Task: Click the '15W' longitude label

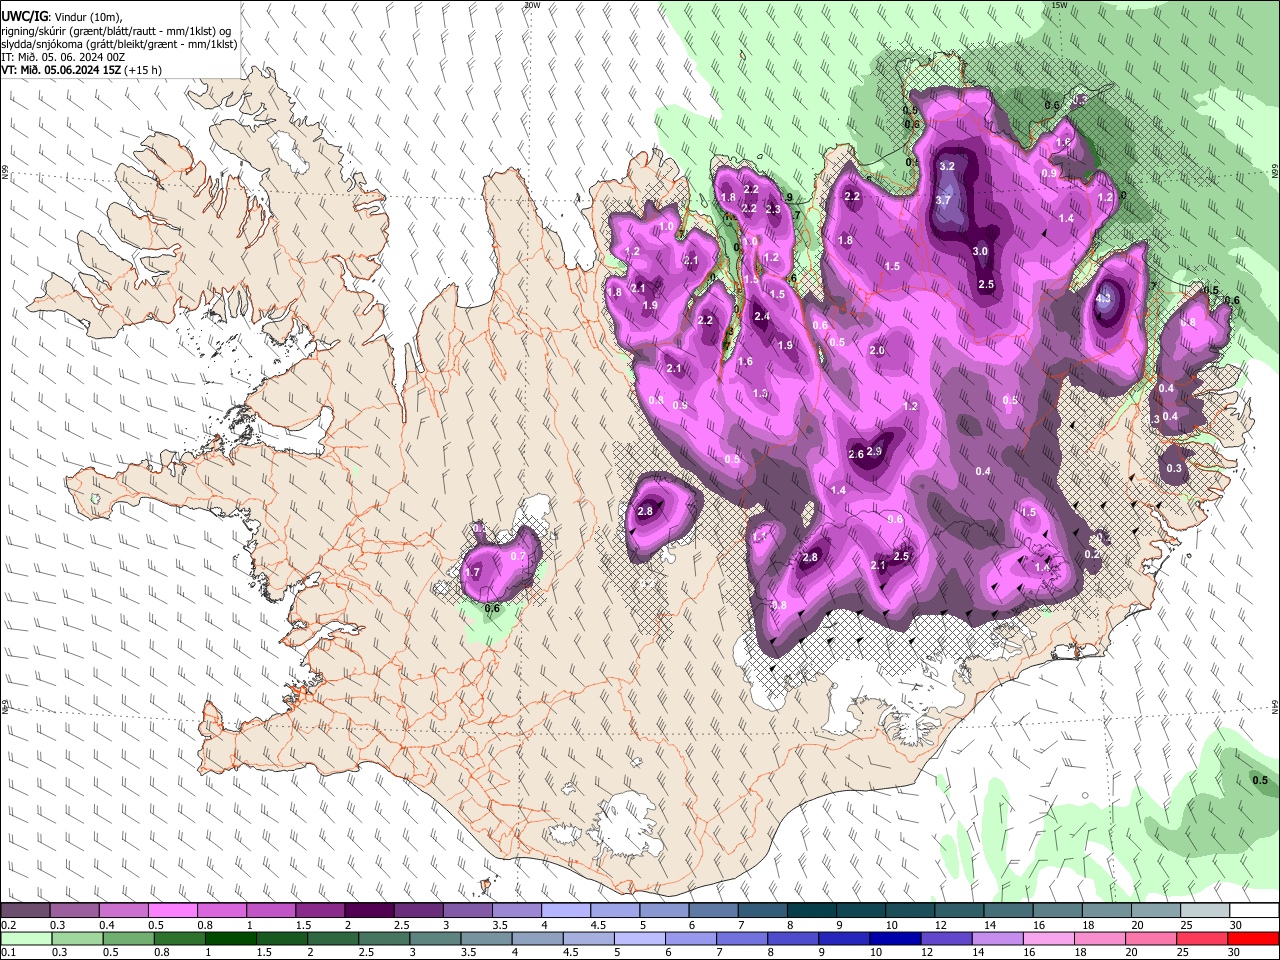Action: point(1060,5)
